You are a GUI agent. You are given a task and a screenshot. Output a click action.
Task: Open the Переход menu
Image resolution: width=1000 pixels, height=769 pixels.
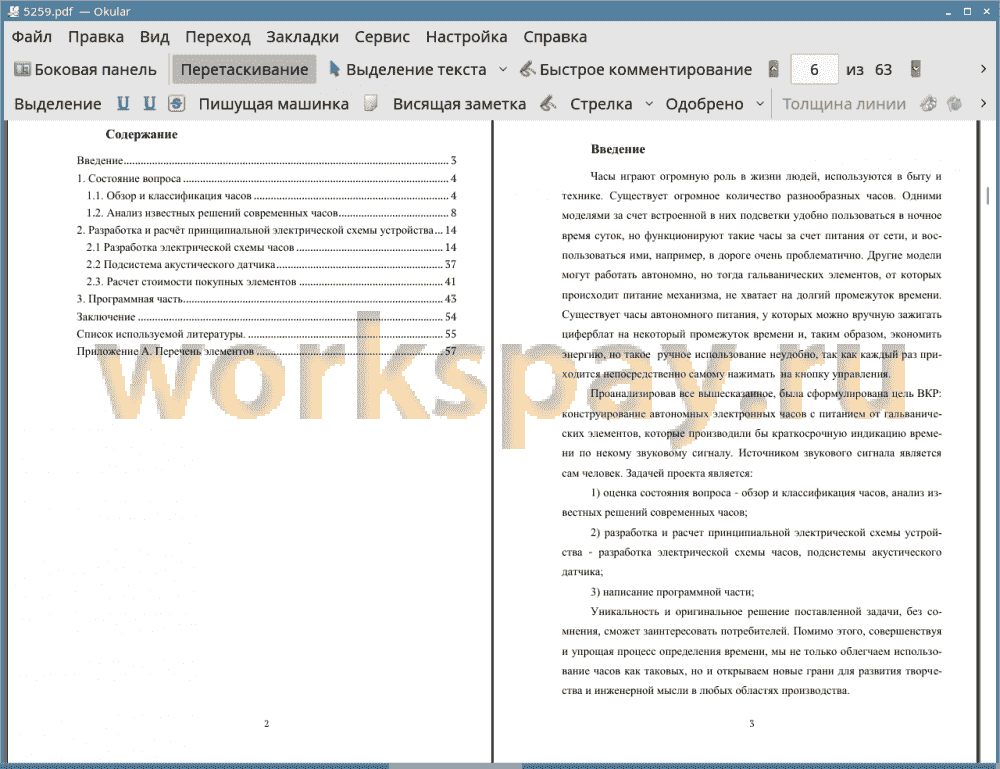[x=217, y=37]
